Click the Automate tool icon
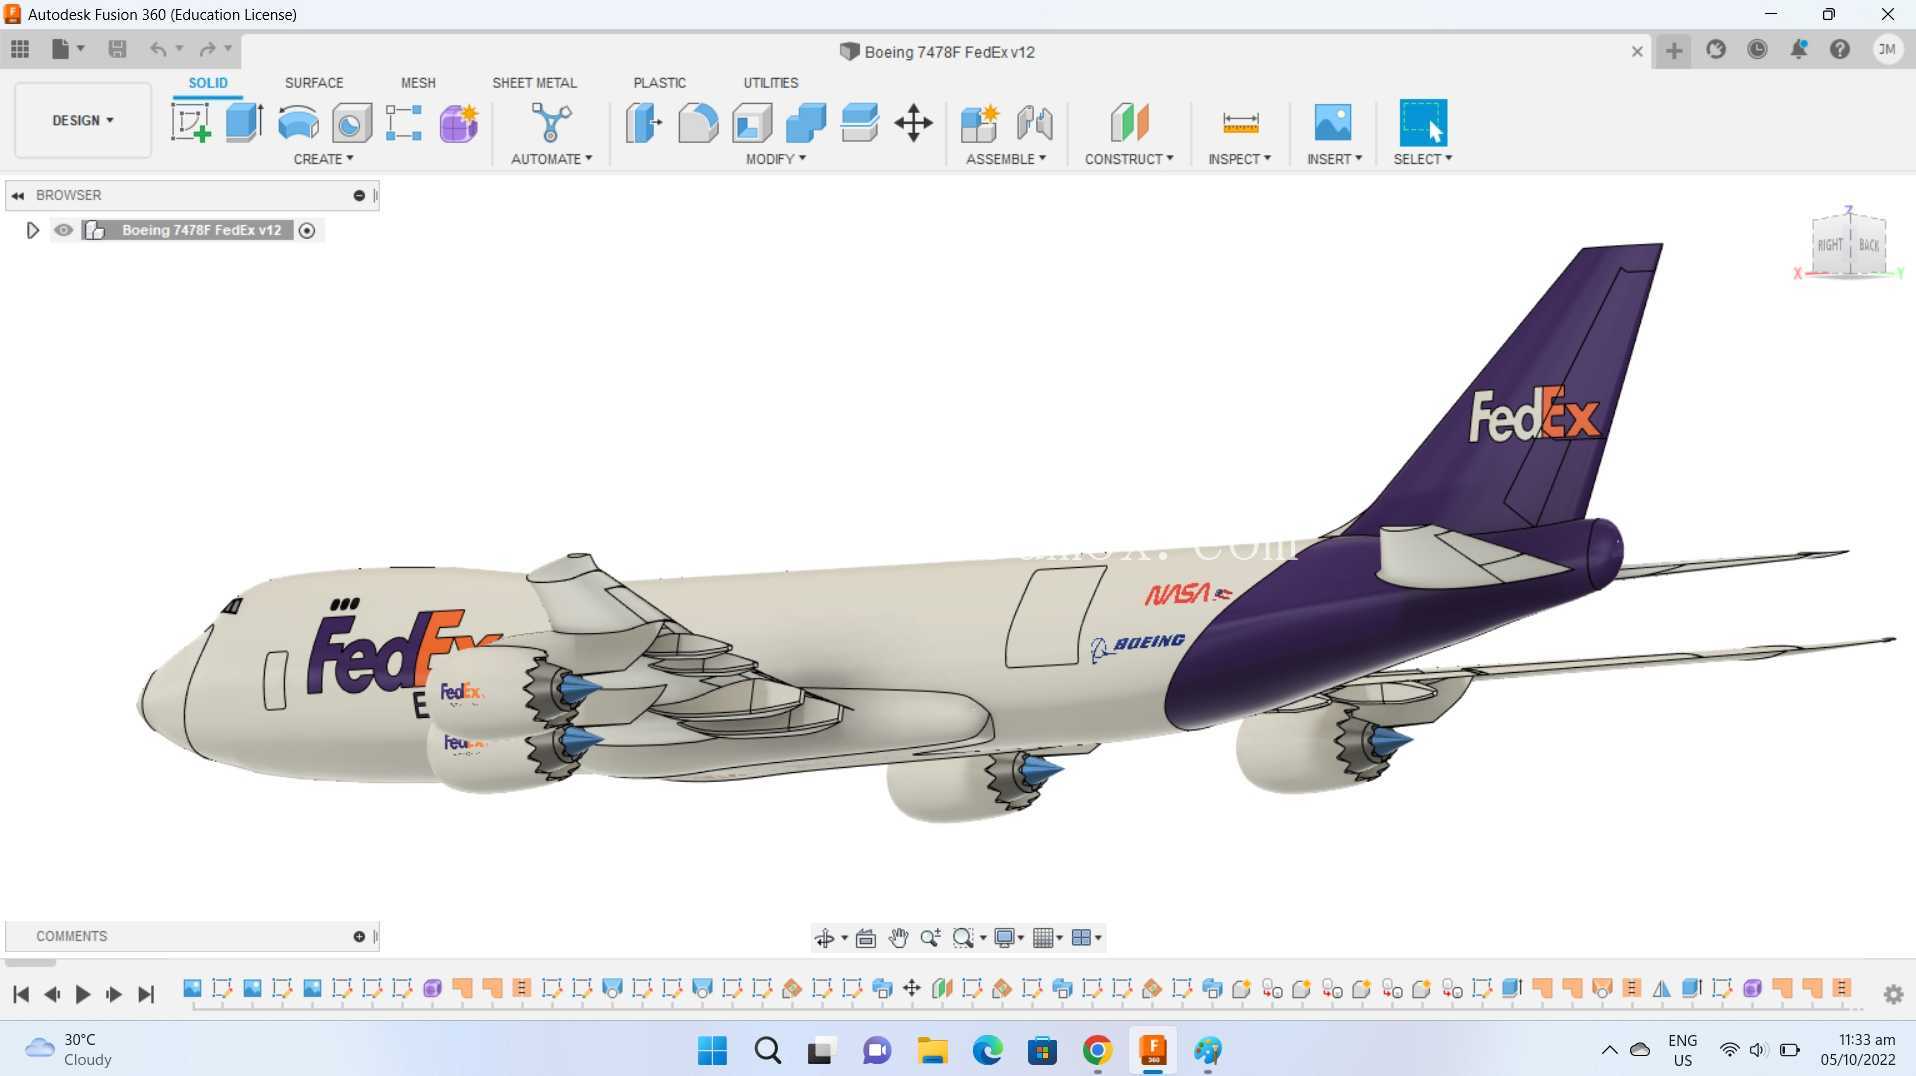 coord(551,123)
